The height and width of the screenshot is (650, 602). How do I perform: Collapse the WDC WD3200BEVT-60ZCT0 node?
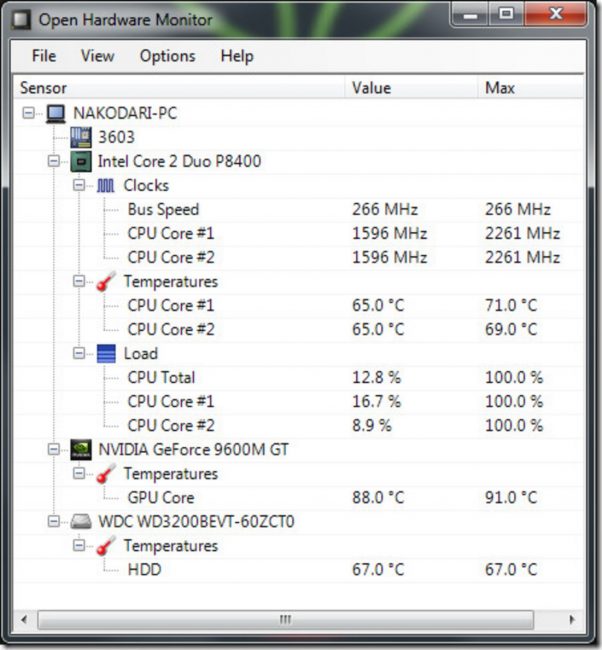tap(53, 521)
